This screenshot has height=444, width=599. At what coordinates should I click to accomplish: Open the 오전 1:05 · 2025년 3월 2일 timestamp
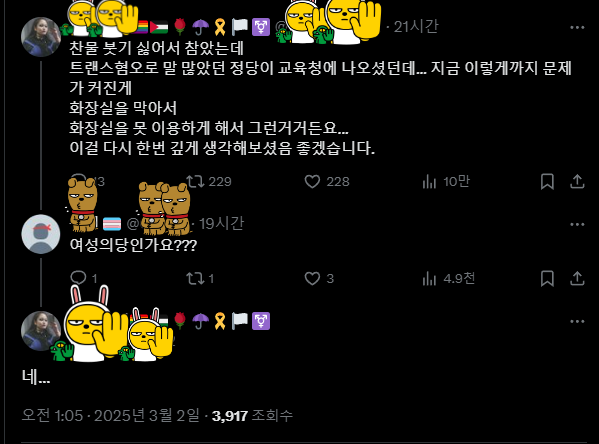(110, 415)
